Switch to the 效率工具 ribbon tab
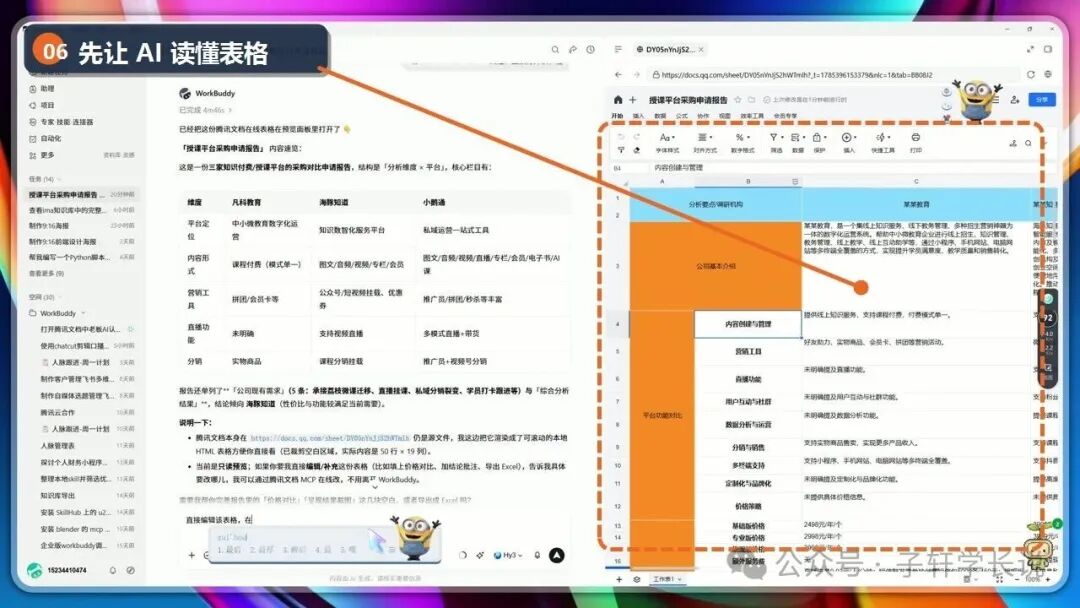 tap(751, 116)
